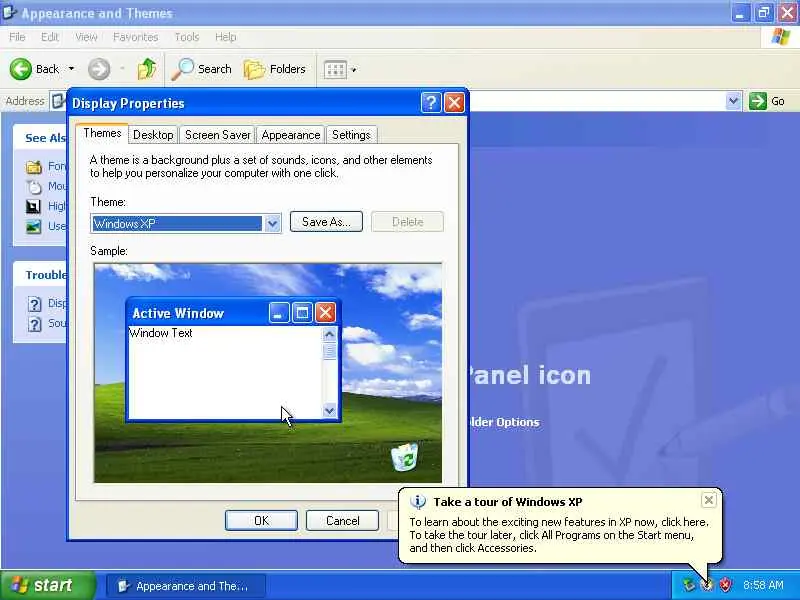Open the Favorites menu
Viewport: 800px width, 600px height.
point(135,37)
